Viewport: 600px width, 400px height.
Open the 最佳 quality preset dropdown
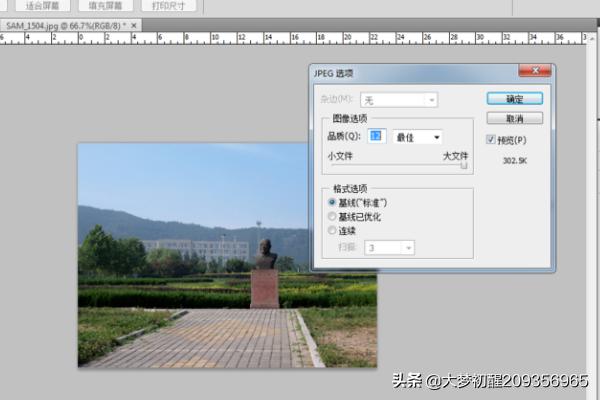tap(418, 137)
